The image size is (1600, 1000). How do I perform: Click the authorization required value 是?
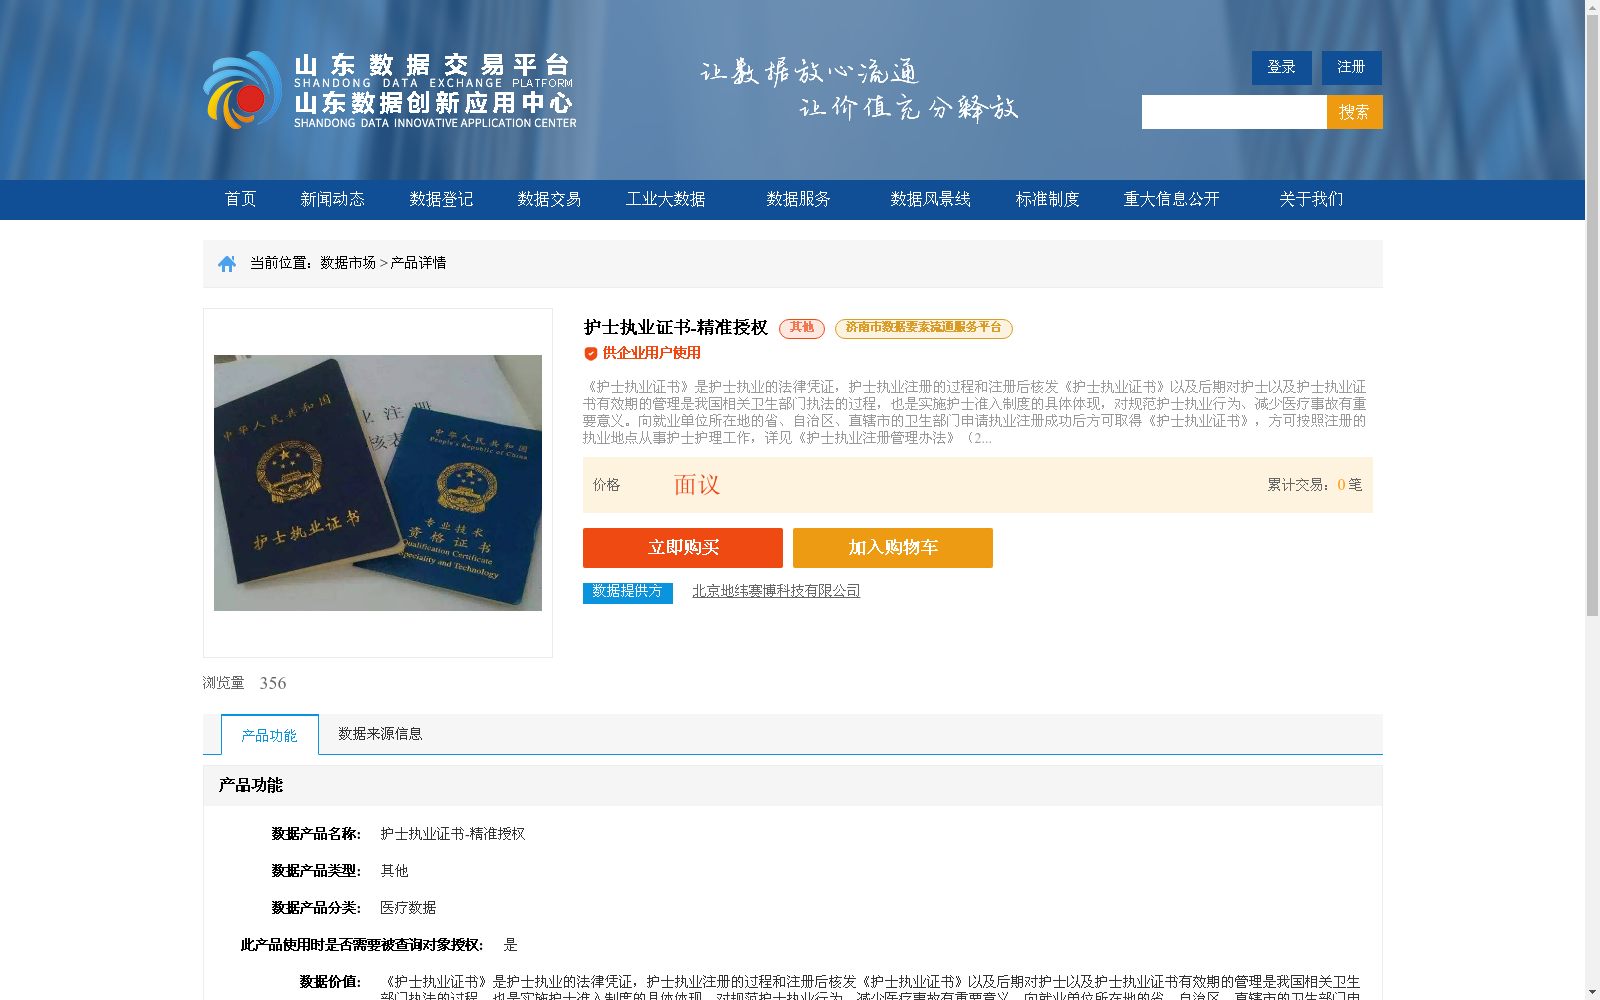point(510,945)
